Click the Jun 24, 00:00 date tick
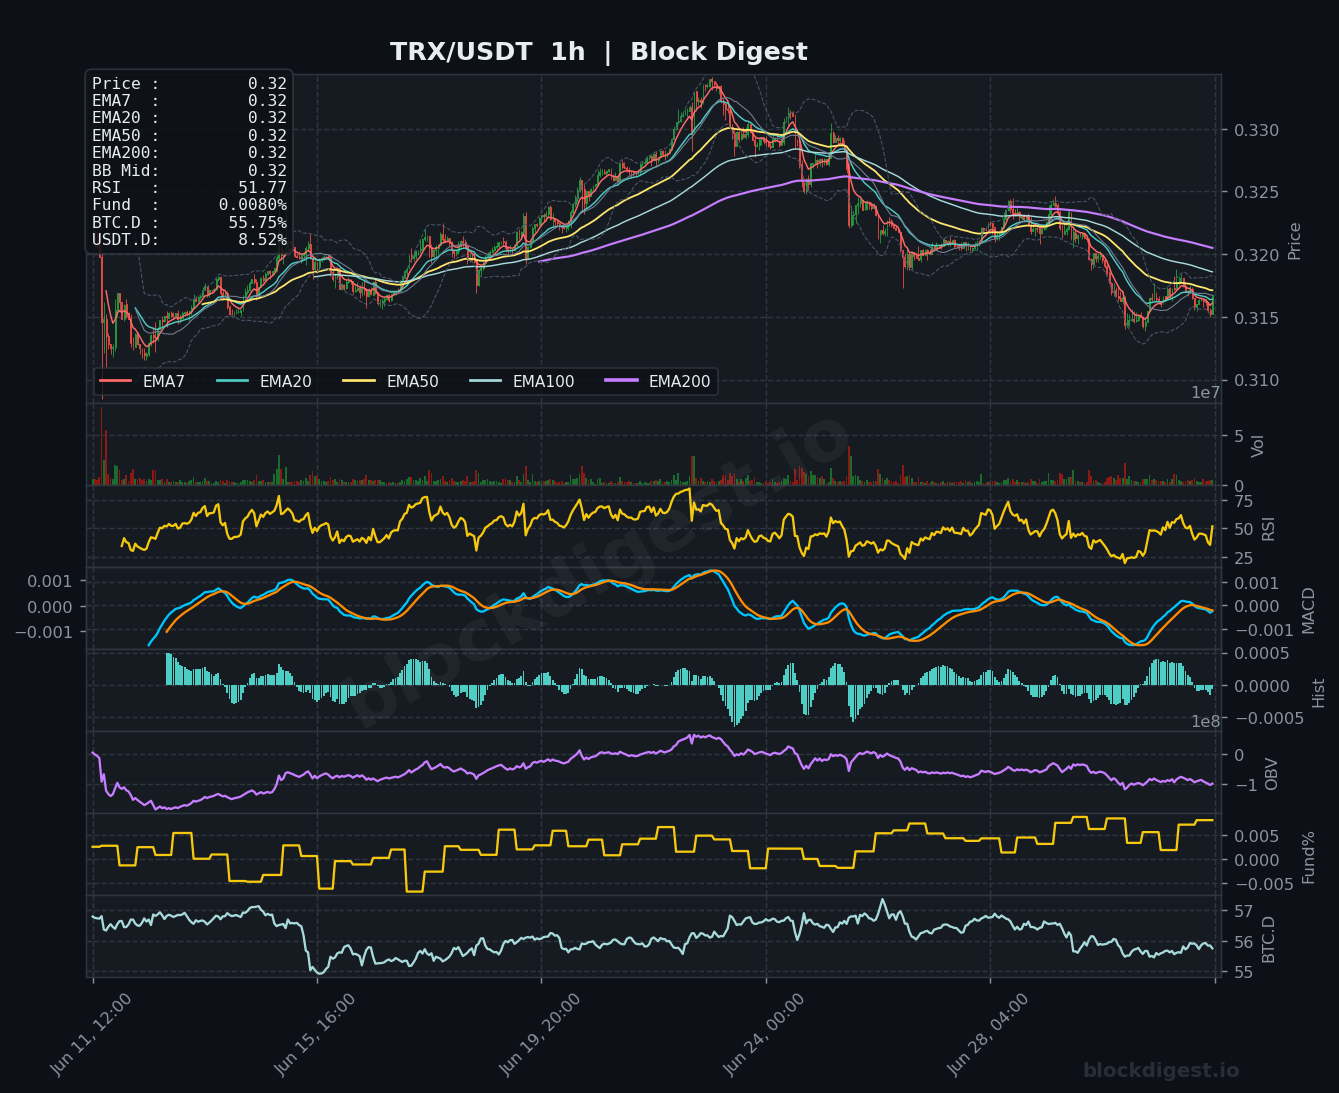Image resolution: width=1339 pixels, height=1093 pixels. 763,1034
